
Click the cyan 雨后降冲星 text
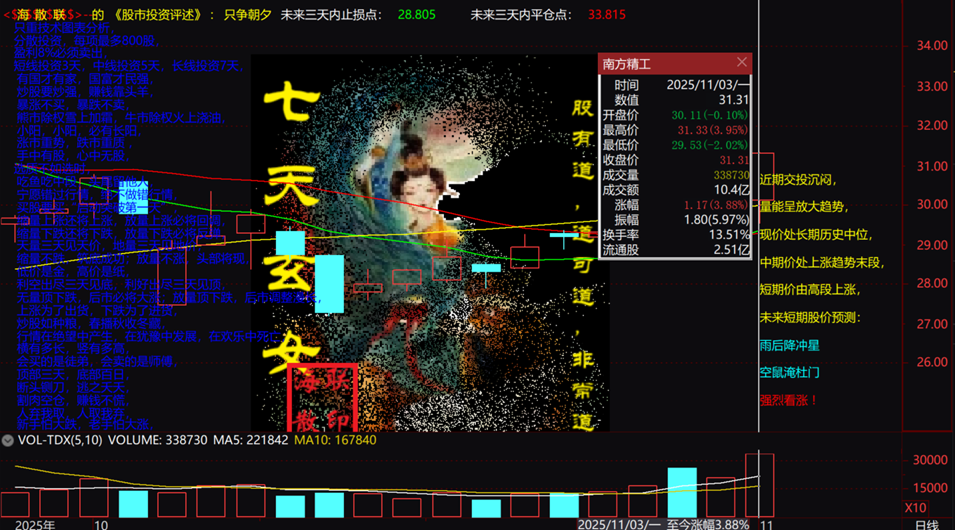click(789, 345)
